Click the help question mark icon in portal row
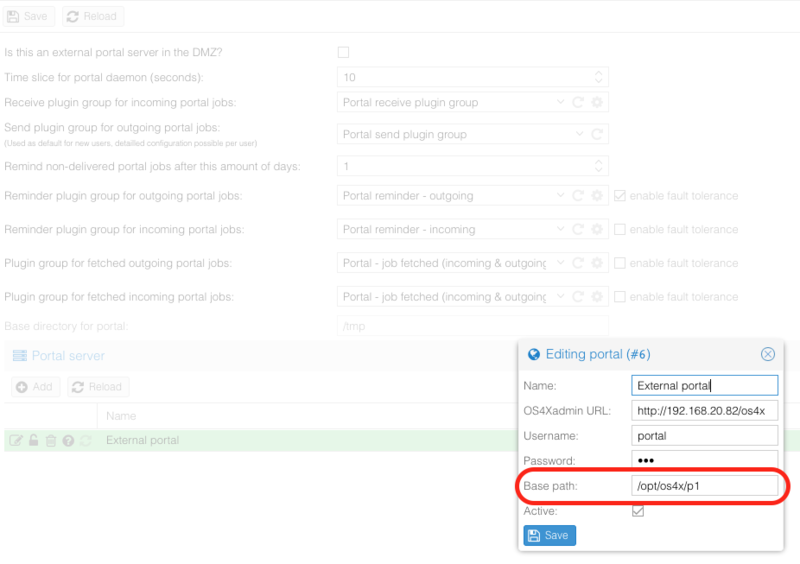 pos(68,440)
